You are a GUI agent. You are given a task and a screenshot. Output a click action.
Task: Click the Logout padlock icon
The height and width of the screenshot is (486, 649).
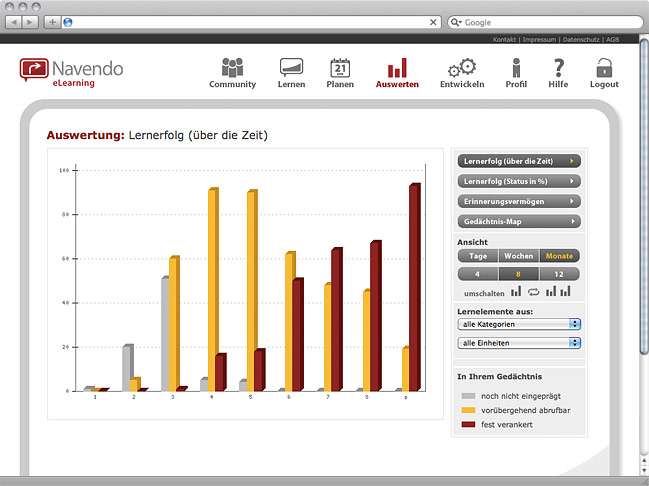click(x=604, y=68)
